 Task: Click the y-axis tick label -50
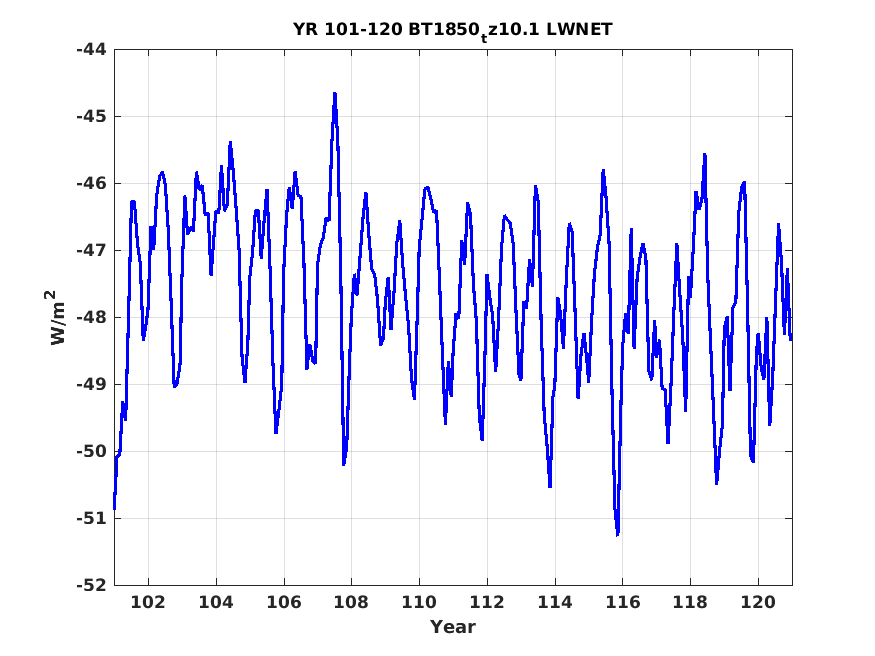pos(91,451)
